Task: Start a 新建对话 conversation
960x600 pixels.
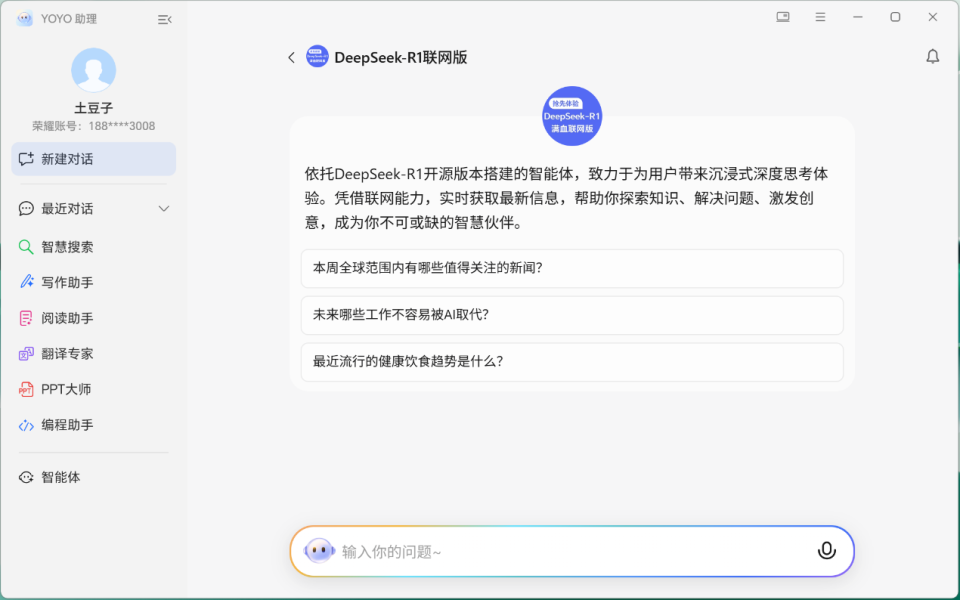Action: coord(94,159)
